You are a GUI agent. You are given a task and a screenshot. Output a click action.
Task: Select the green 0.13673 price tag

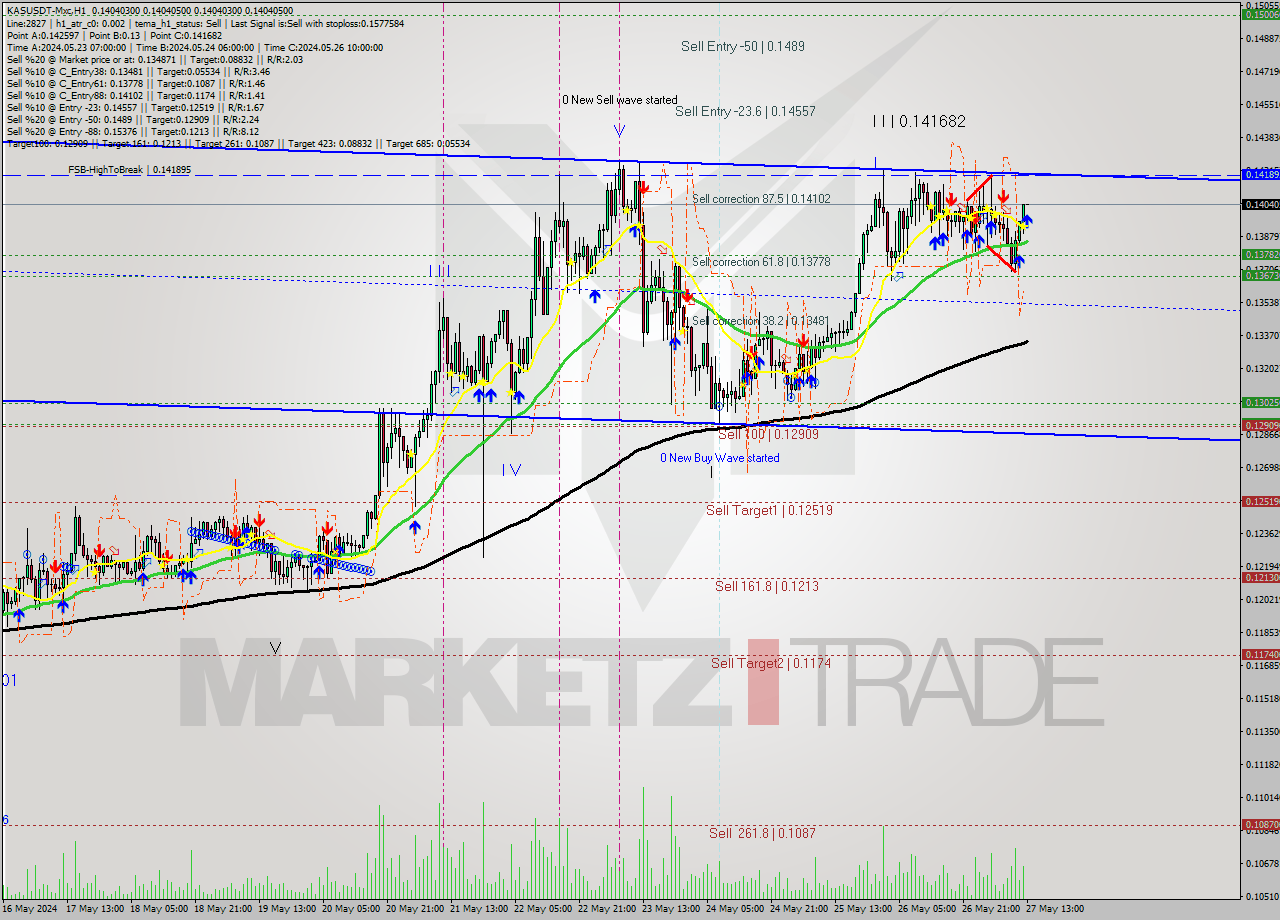(1260, 275)
